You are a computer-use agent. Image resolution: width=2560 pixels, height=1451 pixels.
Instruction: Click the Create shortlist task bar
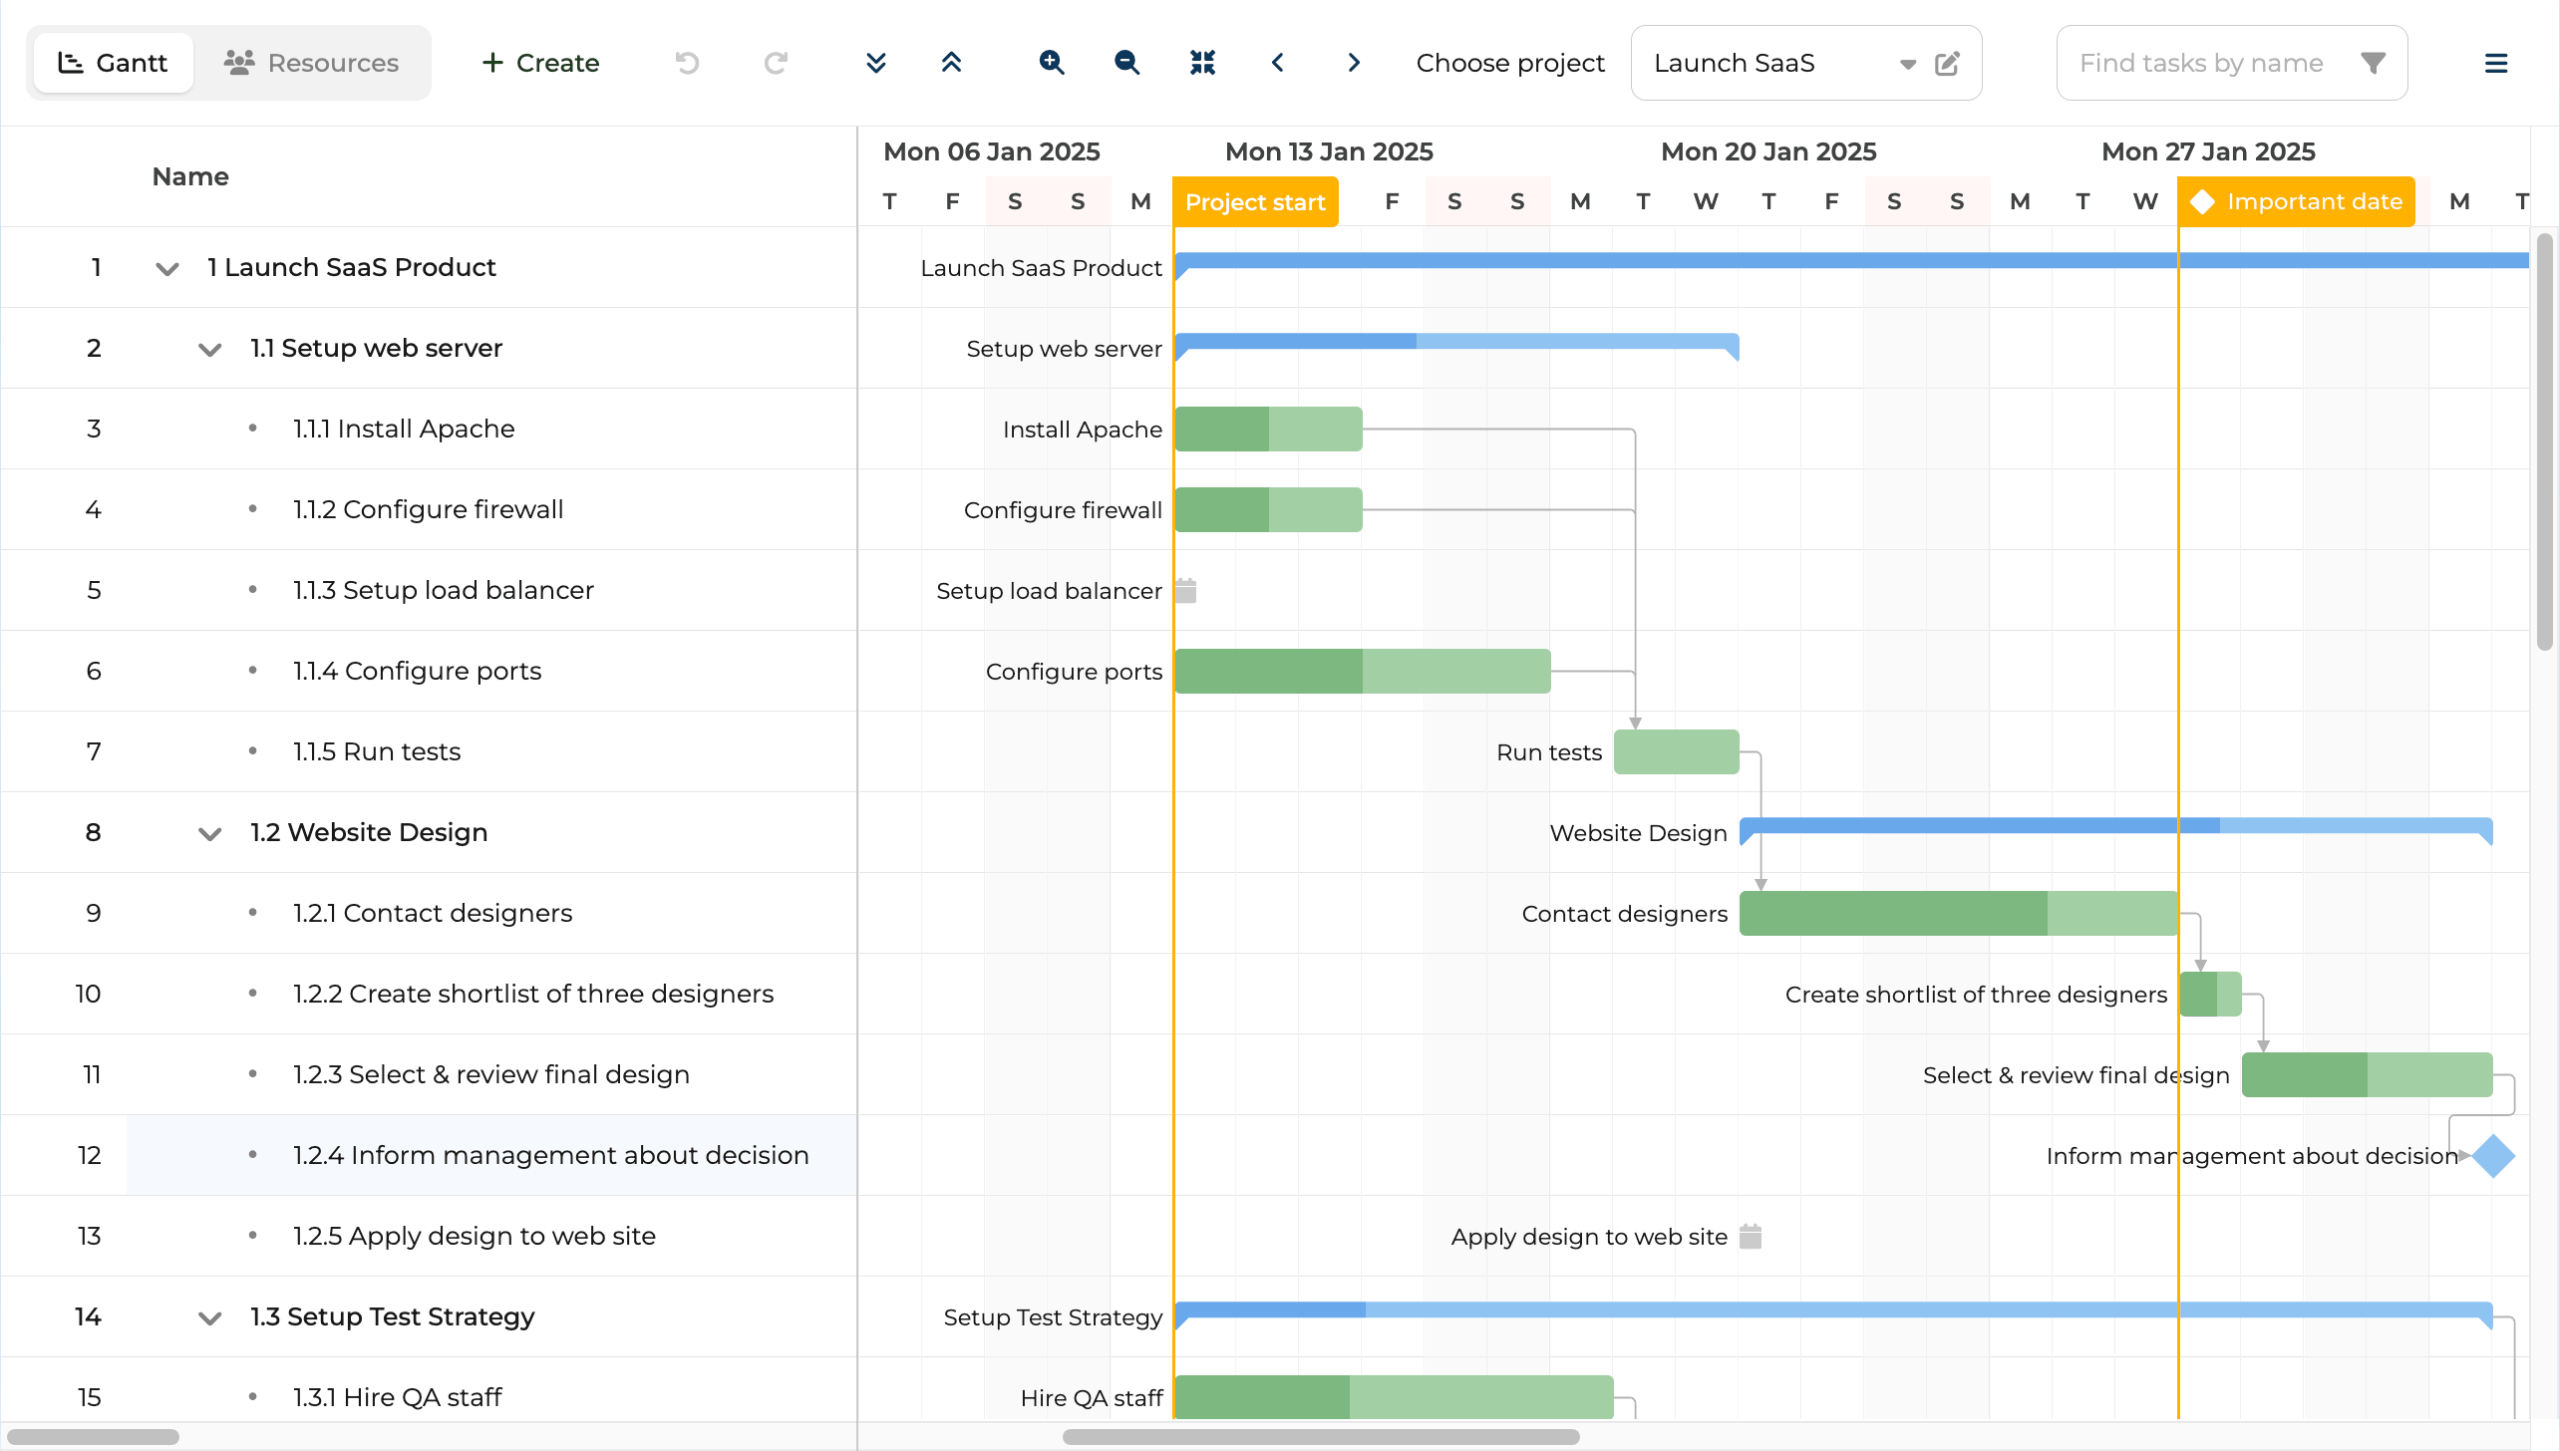(2210, 994)
